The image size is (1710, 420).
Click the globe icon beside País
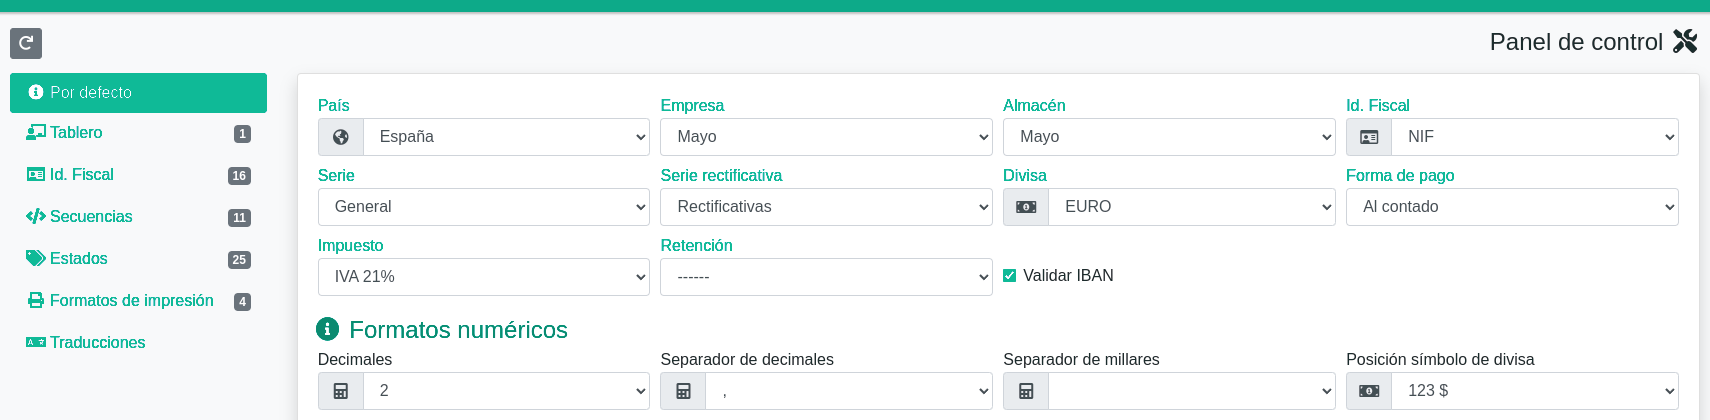[x=341, y=137]
